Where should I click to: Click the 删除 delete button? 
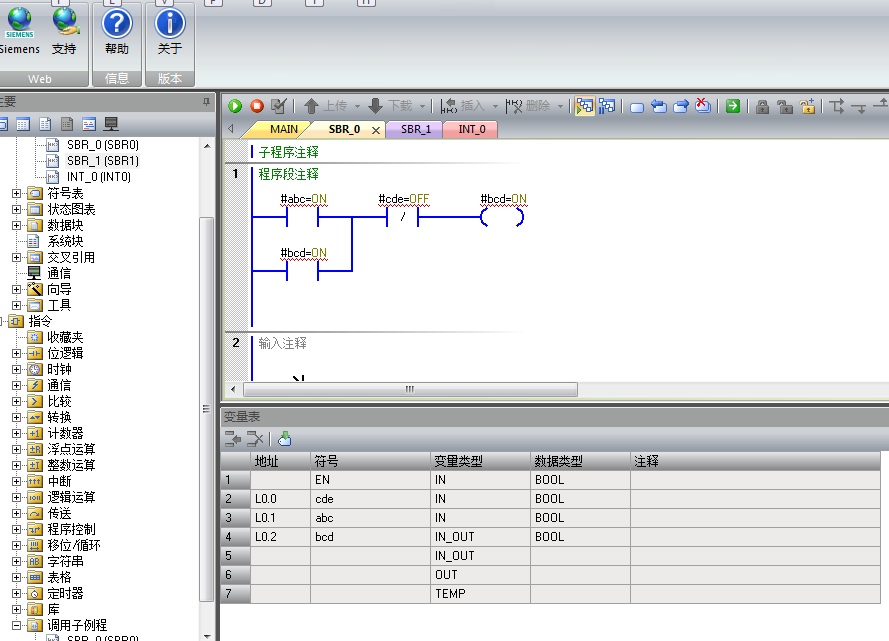[x=528, y=106]
